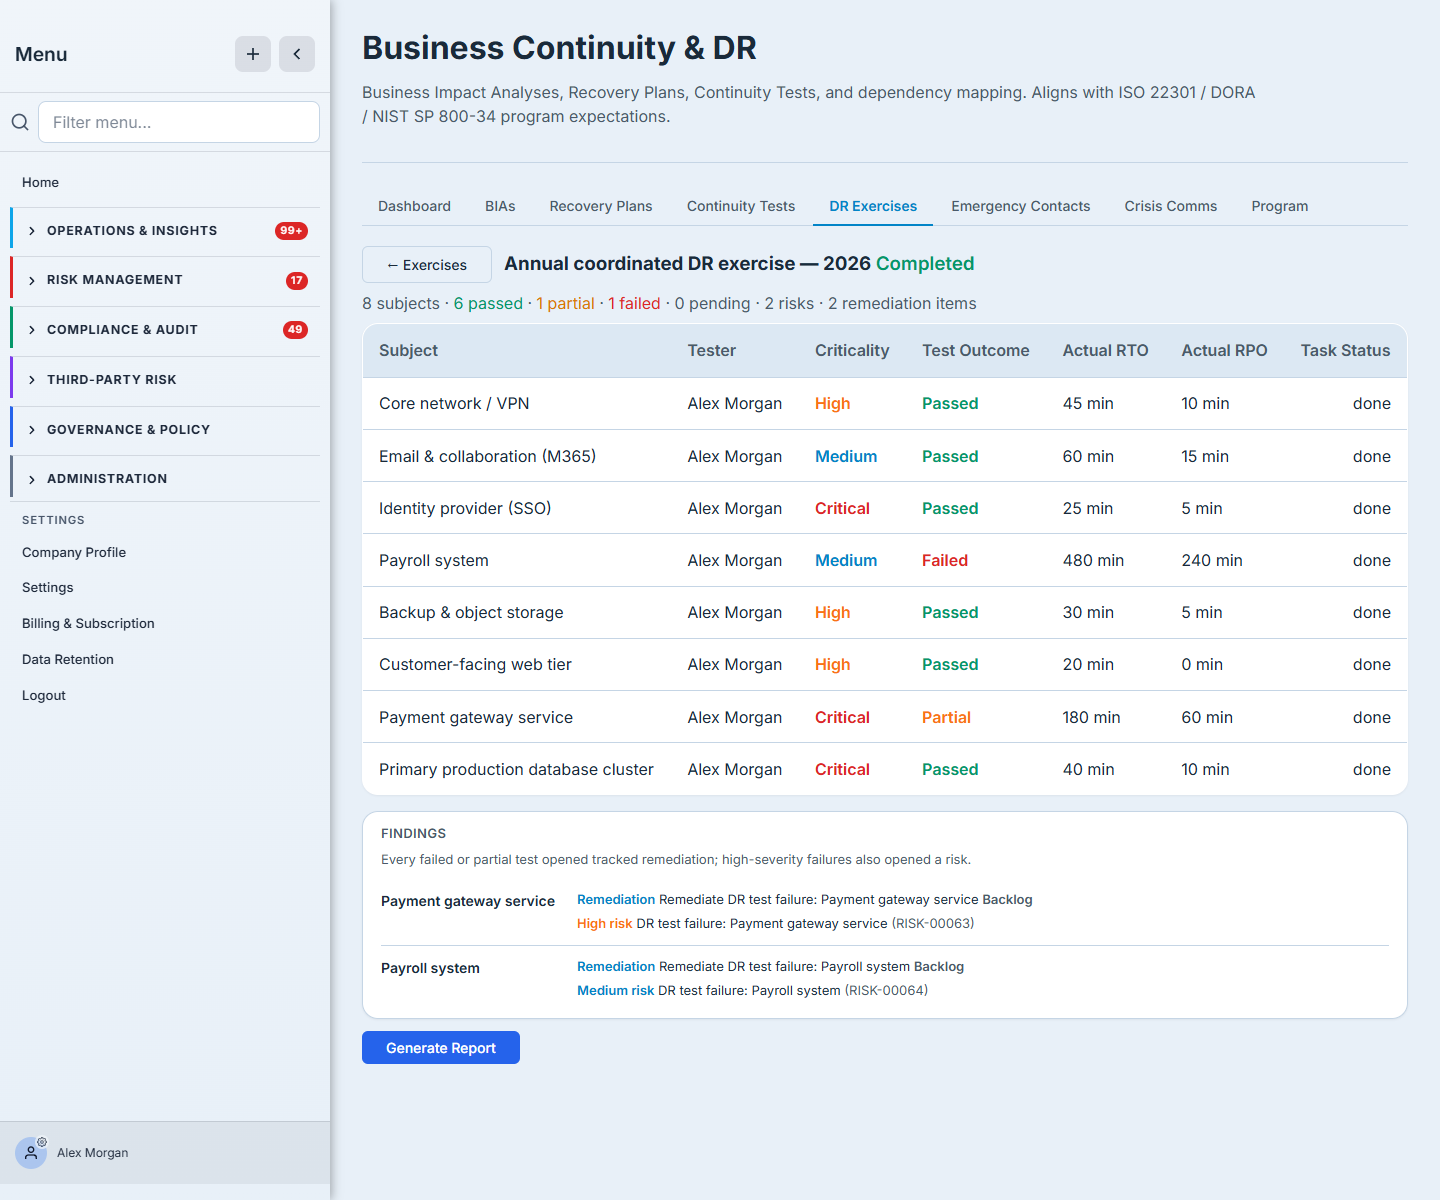
Task: Click the 99+ badge on Operations & Insights
Action: (x=291, y=231)
